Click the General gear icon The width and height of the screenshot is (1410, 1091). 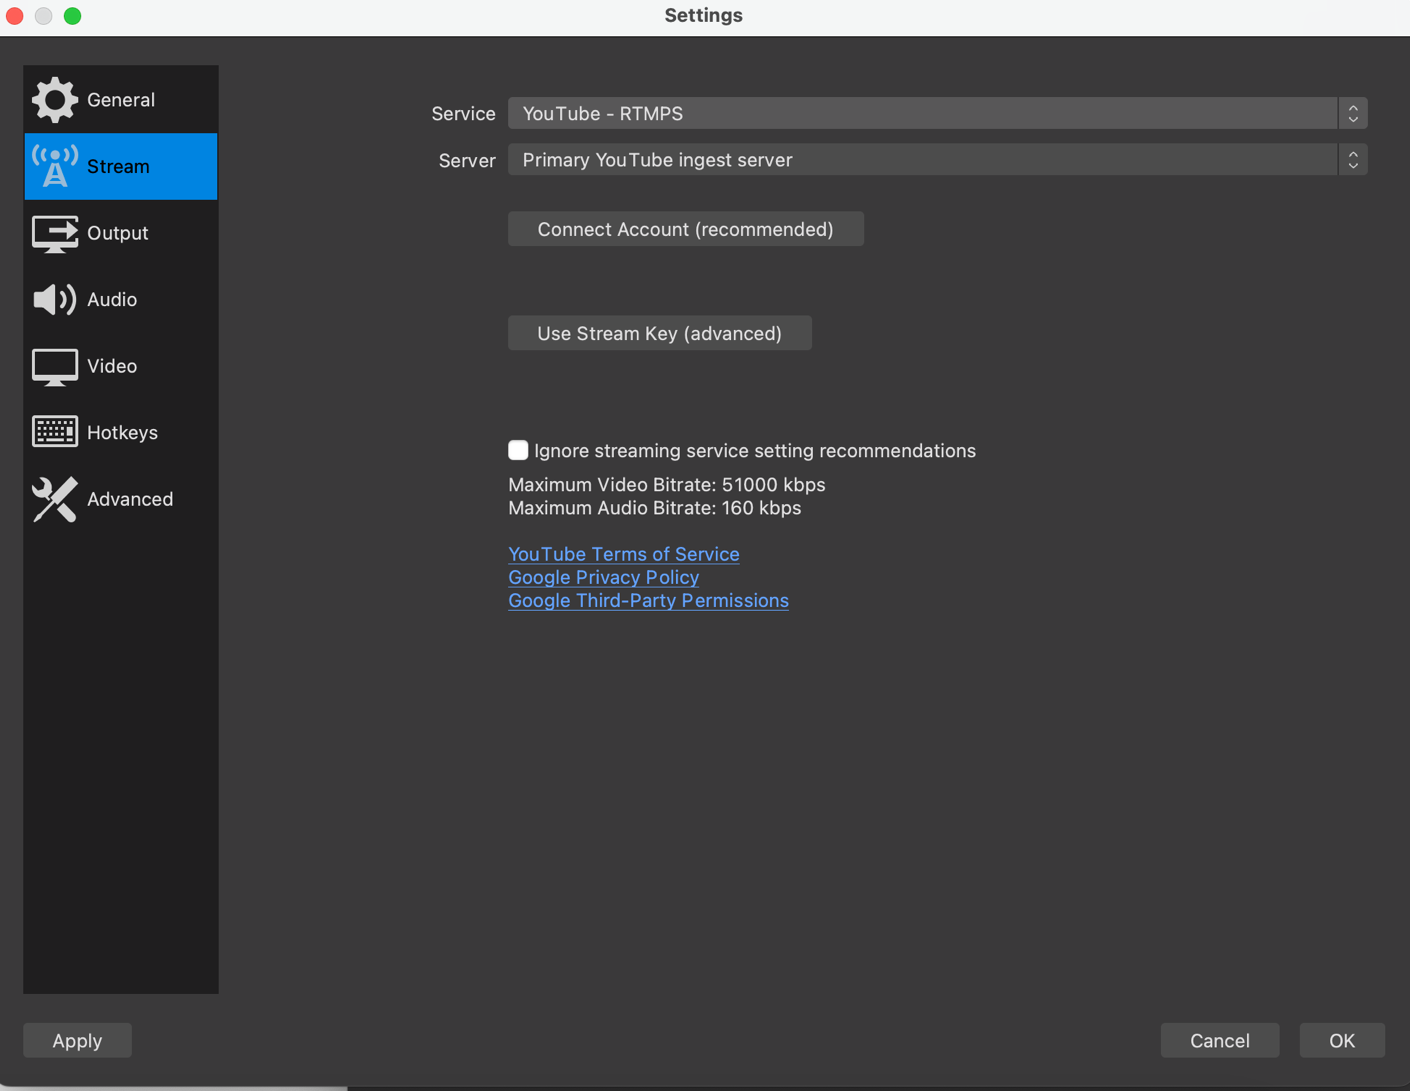coord(54,100)
